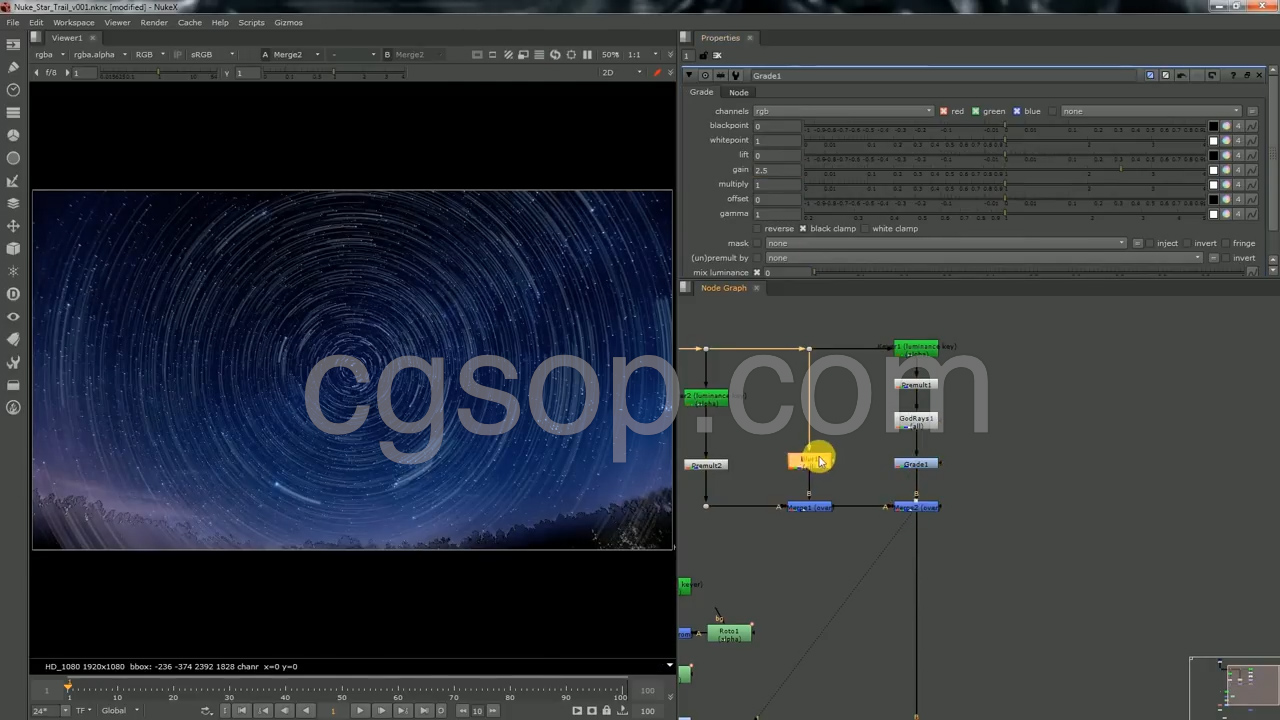
Task: Toggle the blue channel checkbox
Action: coord(1016,111)
